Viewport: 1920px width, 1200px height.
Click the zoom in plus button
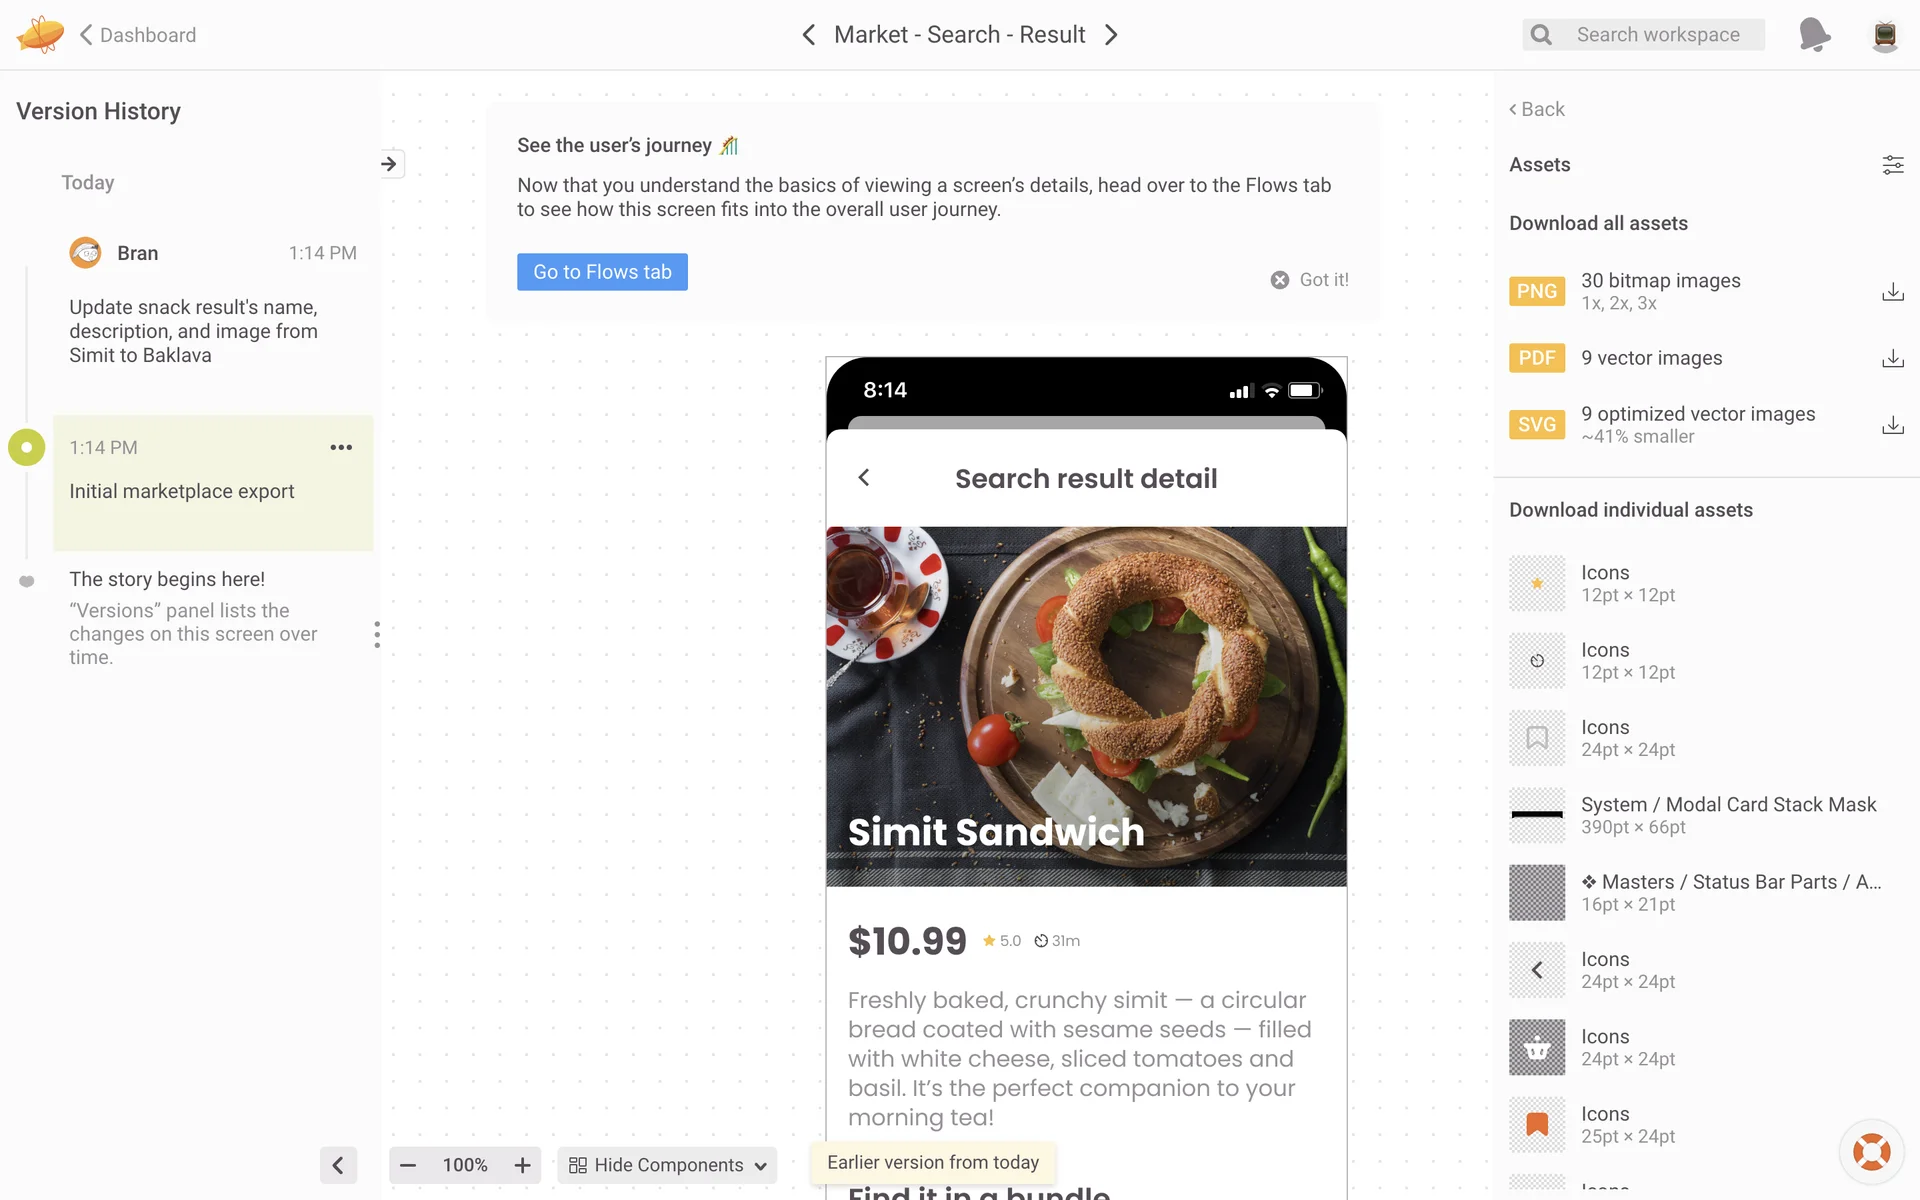tap(522, 1165)
